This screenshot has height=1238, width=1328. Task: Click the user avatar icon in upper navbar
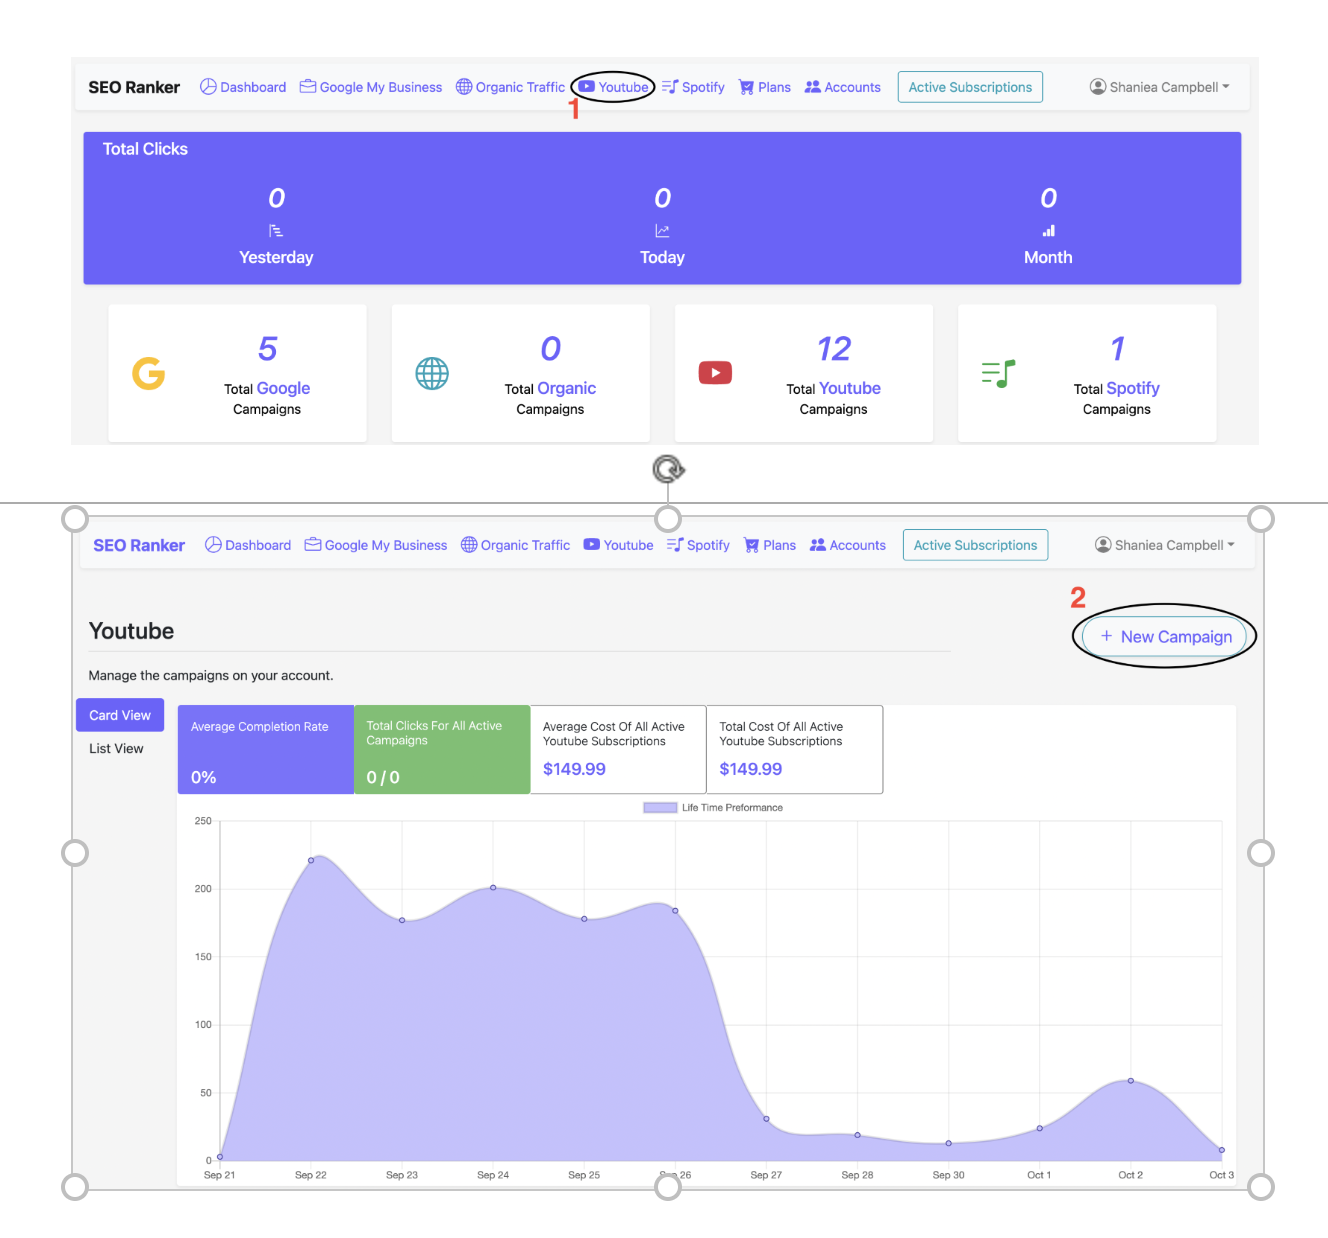[1098, 87]
